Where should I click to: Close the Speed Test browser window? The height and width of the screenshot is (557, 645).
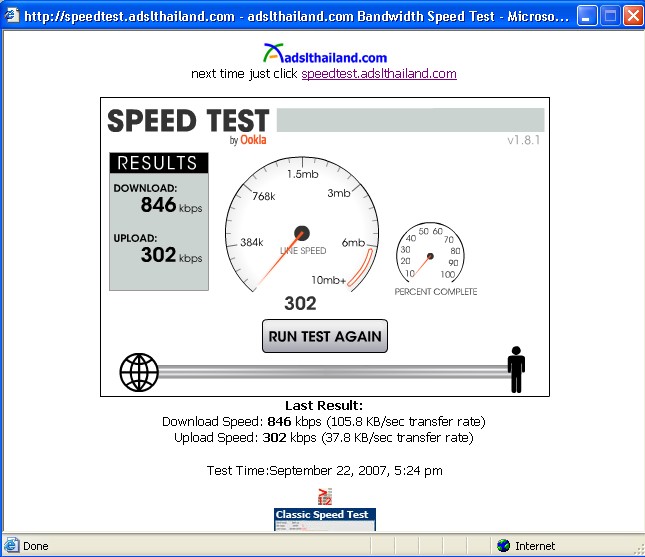point(633,16)
